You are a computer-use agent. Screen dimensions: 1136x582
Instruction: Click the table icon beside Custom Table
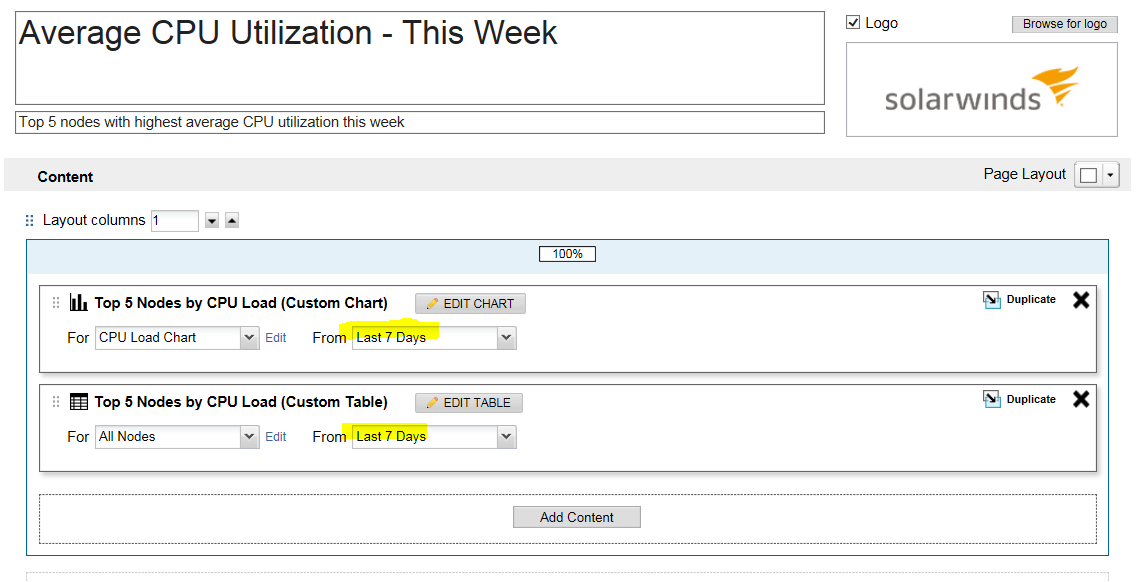coord(78,402)
